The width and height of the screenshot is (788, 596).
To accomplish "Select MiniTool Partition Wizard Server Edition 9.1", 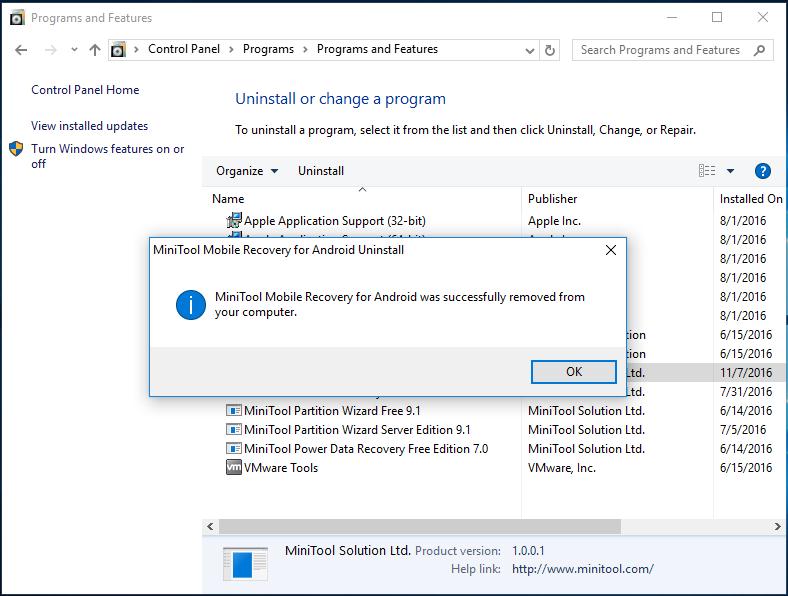I will (x=495, y=430).
